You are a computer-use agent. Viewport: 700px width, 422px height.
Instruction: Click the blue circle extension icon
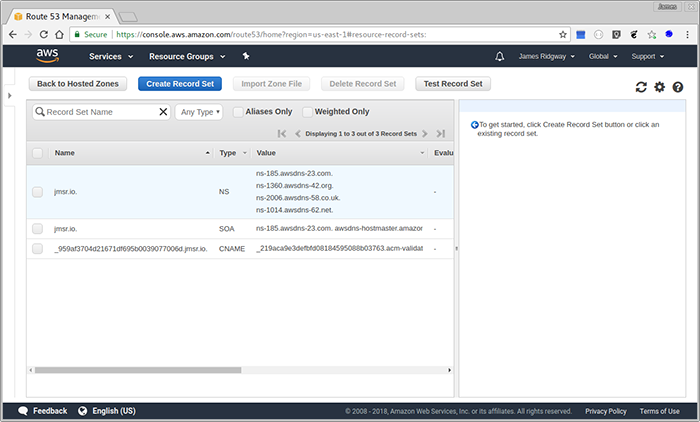point(669,34)
